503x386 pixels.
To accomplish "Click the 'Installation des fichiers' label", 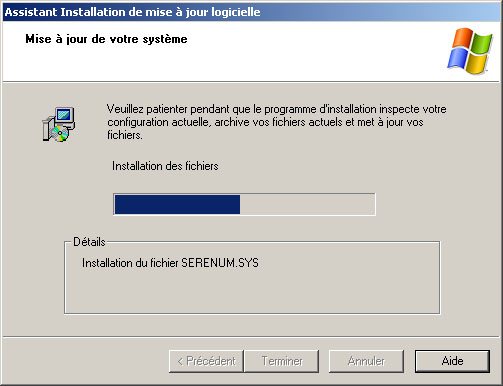I will (x=165, y=166).
